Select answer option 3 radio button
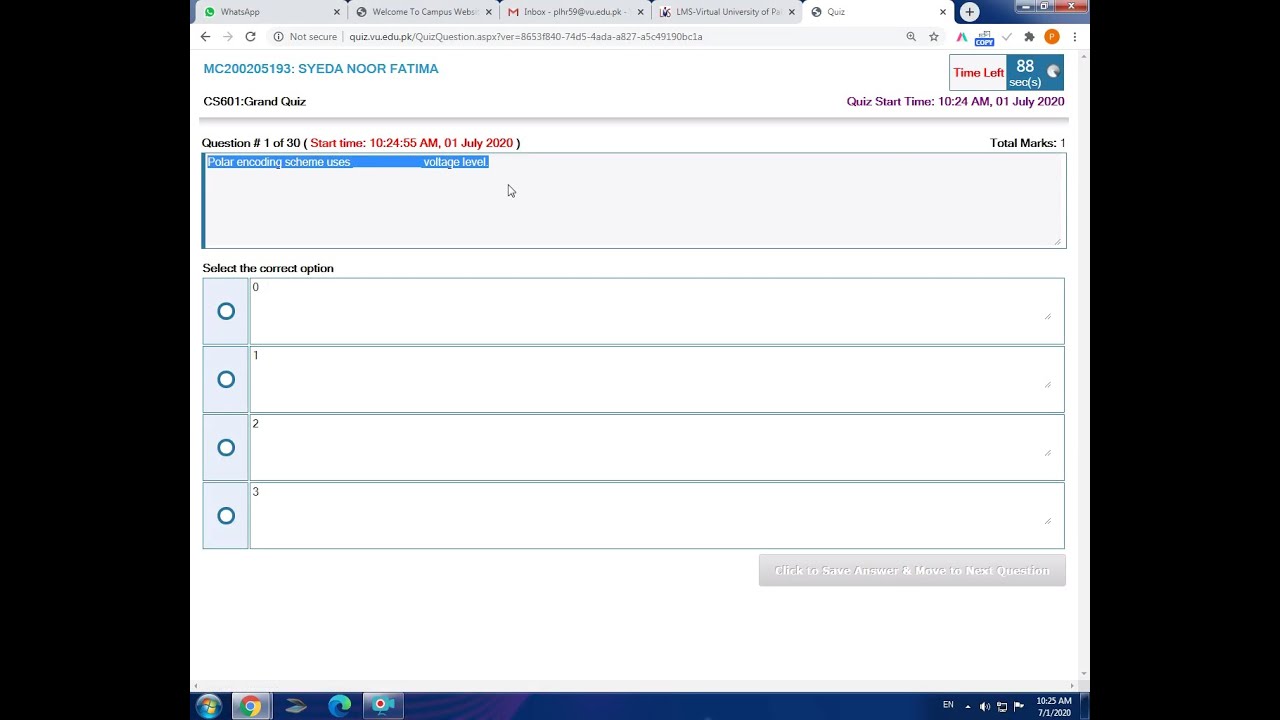Image resolution: width=1280 pixels, height=720 pixels. coord(226,516)
